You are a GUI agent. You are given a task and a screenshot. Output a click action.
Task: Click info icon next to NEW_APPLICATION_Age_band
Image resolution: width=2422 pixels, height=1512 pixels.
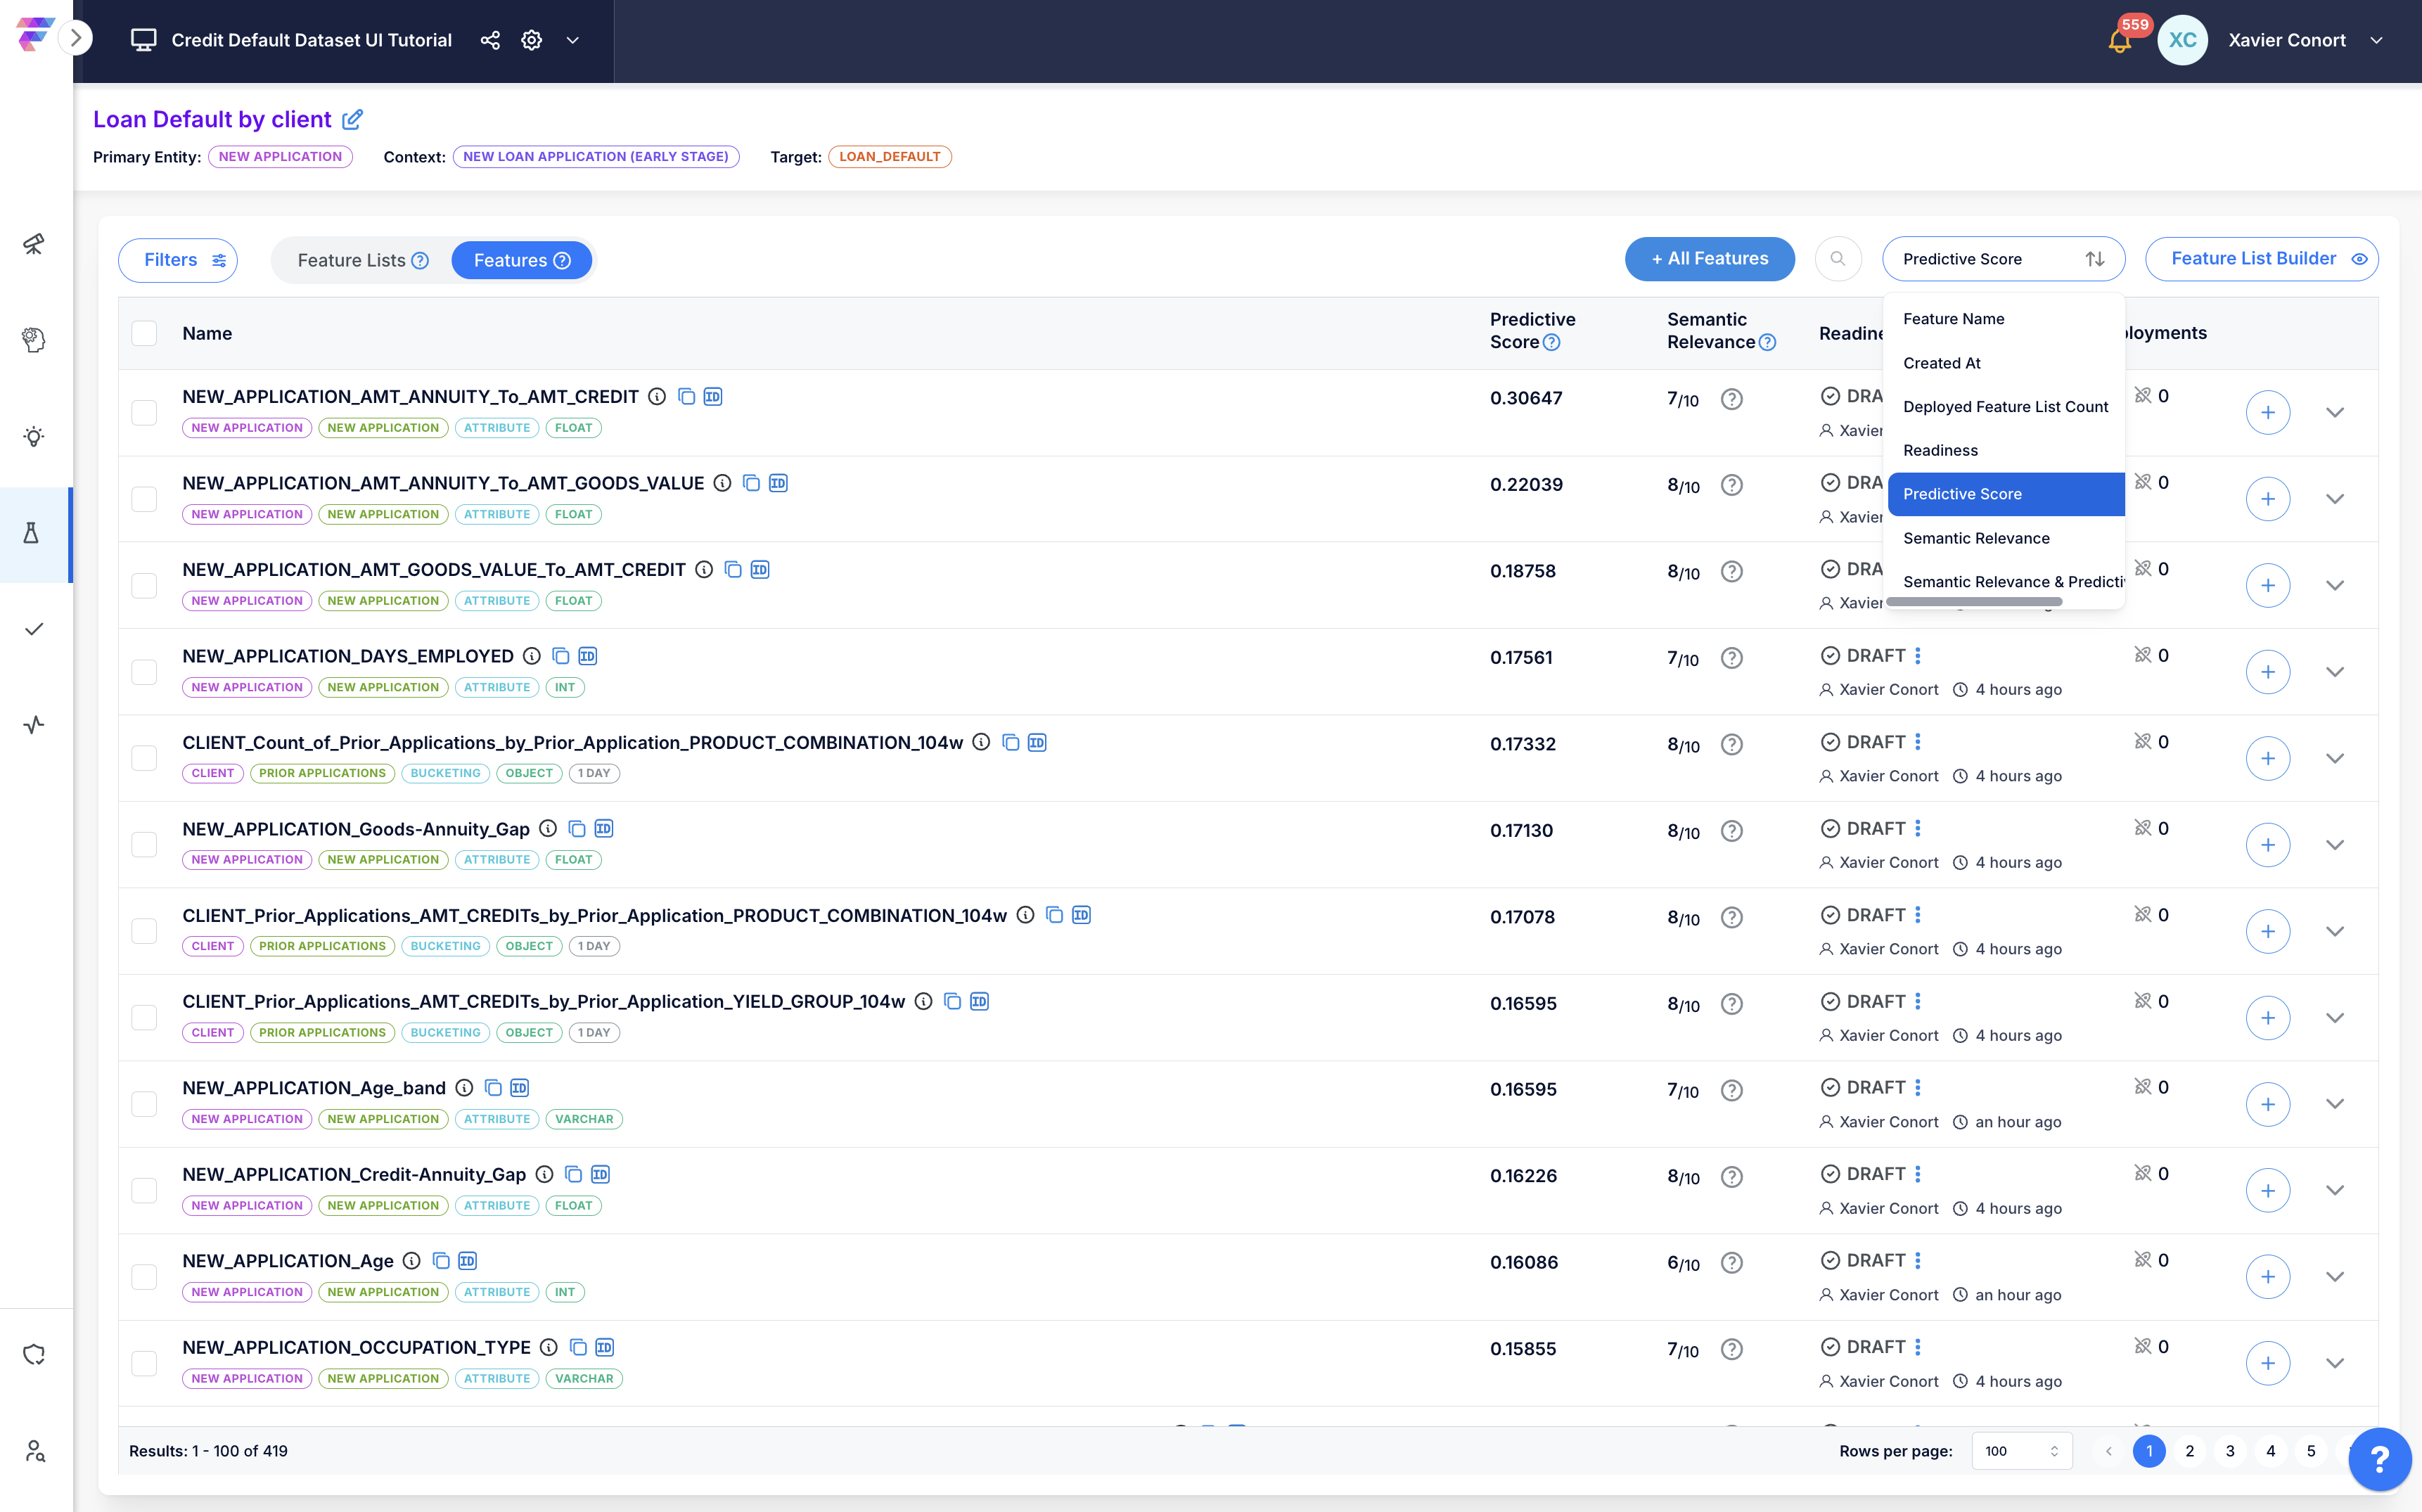464,1088
